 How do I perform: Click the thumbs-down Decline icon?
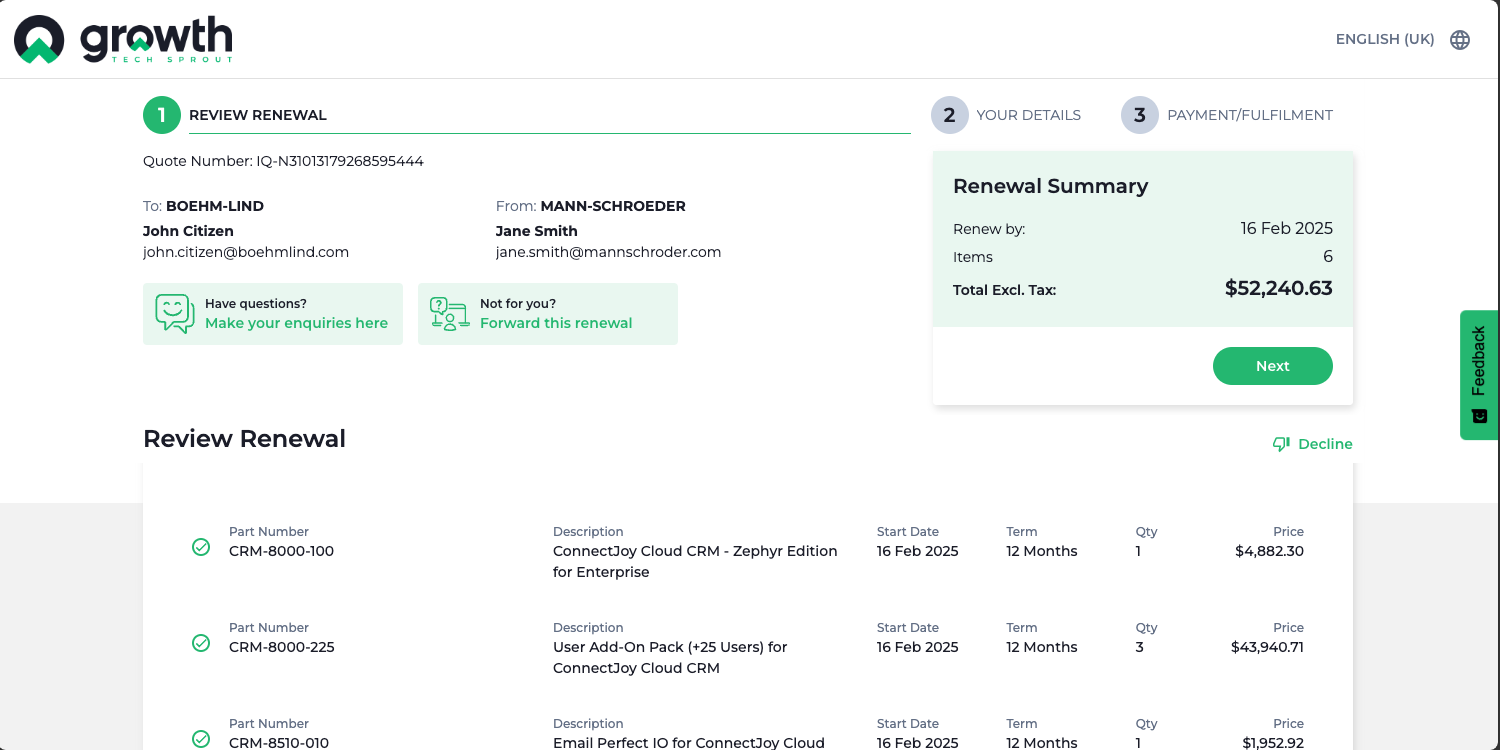(1281, 444)
